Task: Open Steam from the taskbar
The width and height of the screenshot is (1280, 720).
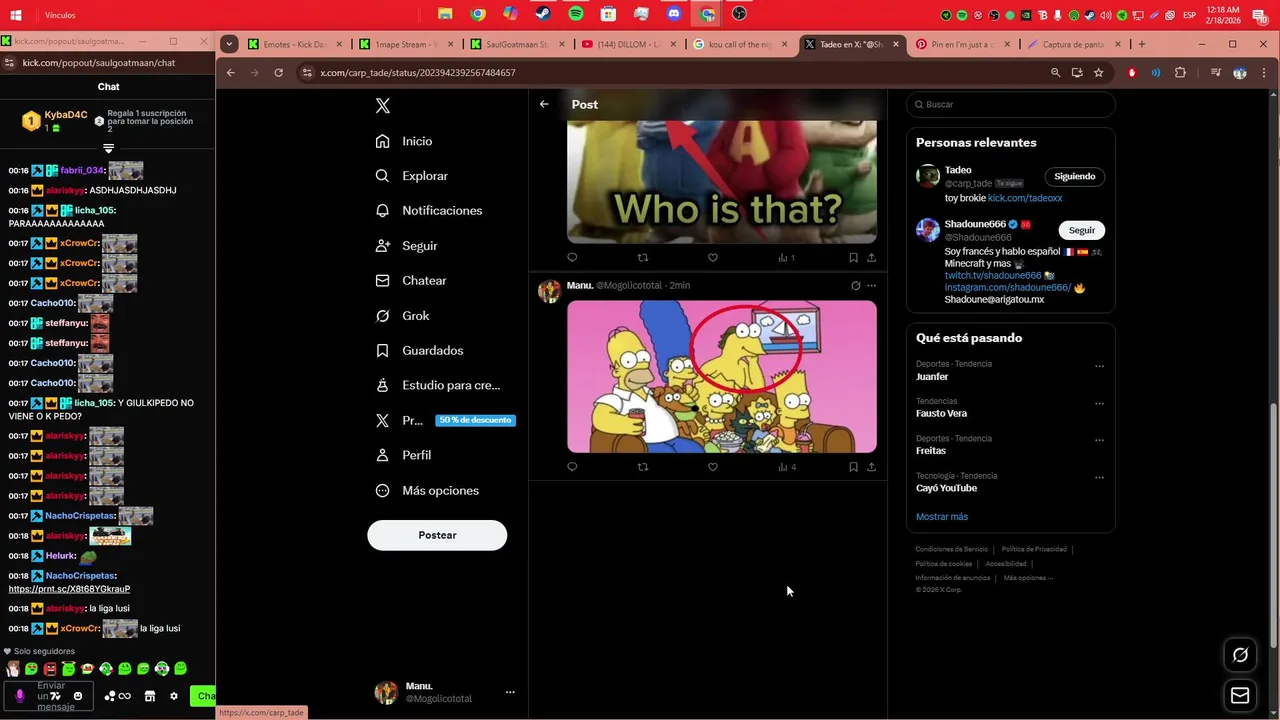Action: (543, 14)
